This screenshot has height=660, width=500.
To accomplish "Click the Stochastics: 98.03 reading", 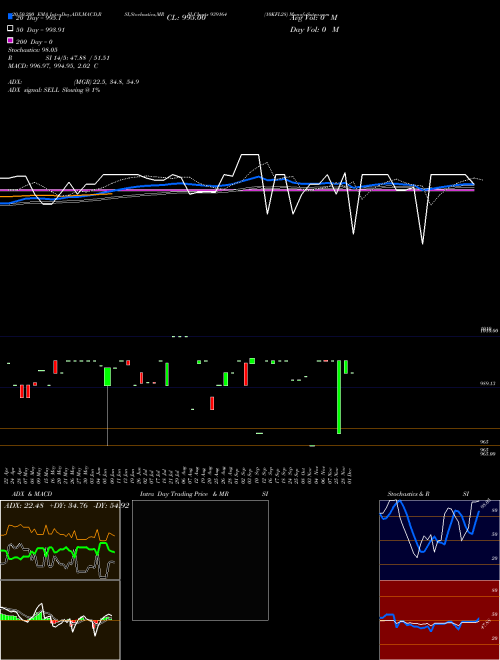I will [32, 50].
